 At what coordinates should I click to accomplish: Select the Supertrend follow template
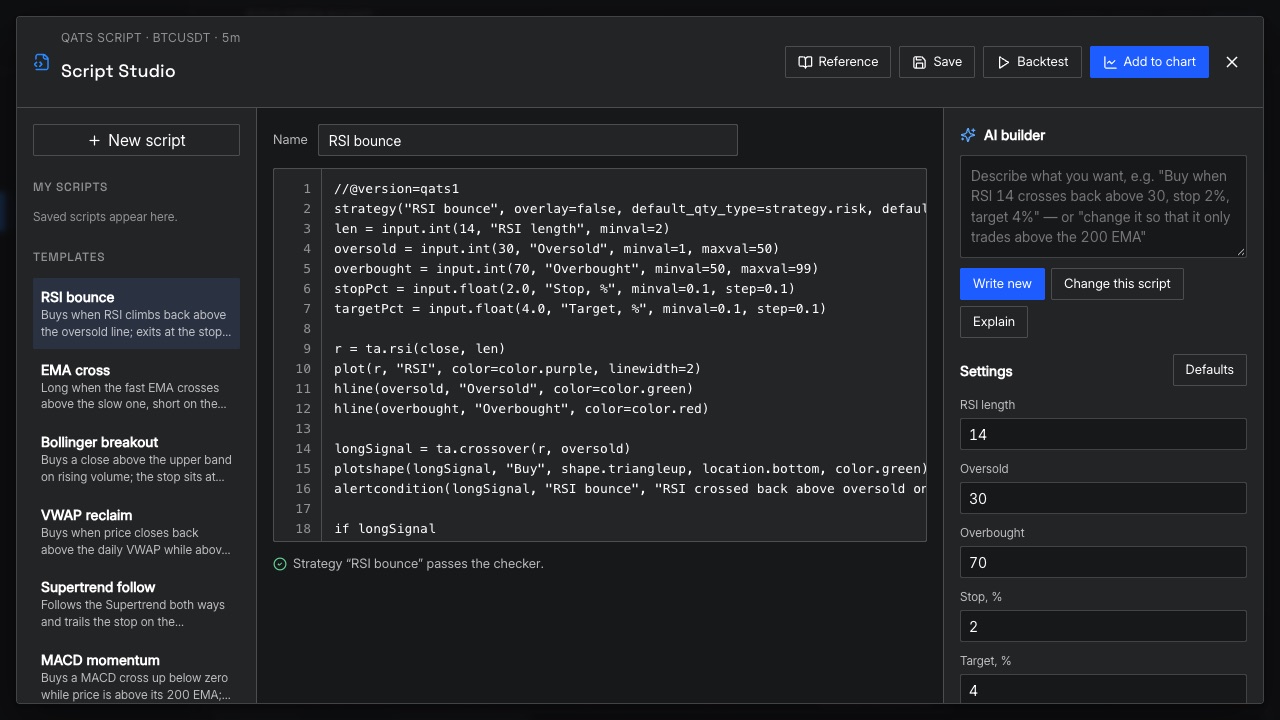(x=136, y=604)
